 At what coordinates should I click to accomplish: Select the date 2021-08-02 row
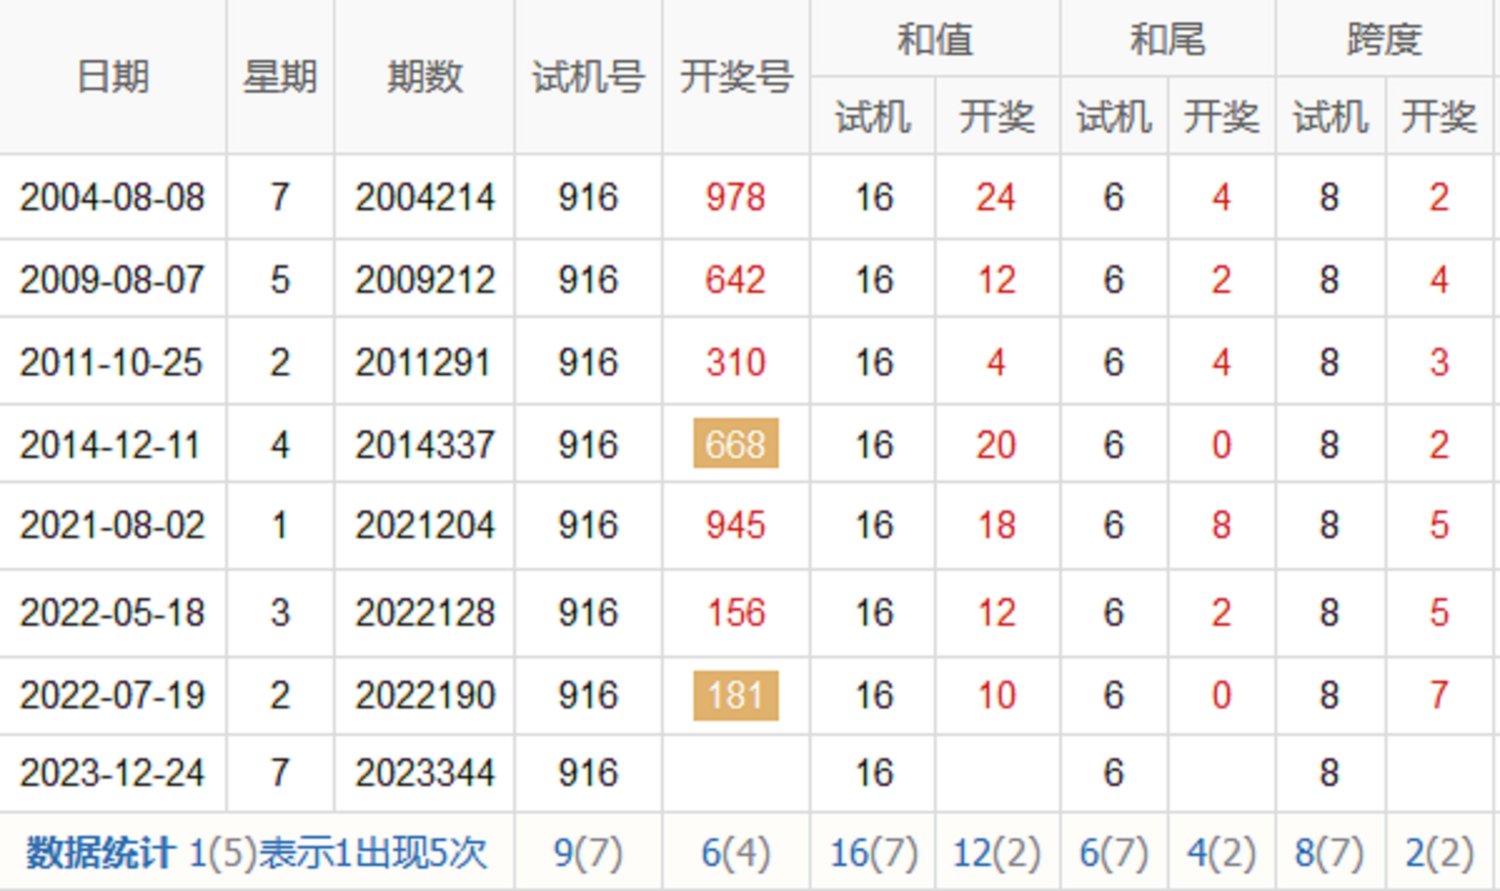click(x=112, y=525)
